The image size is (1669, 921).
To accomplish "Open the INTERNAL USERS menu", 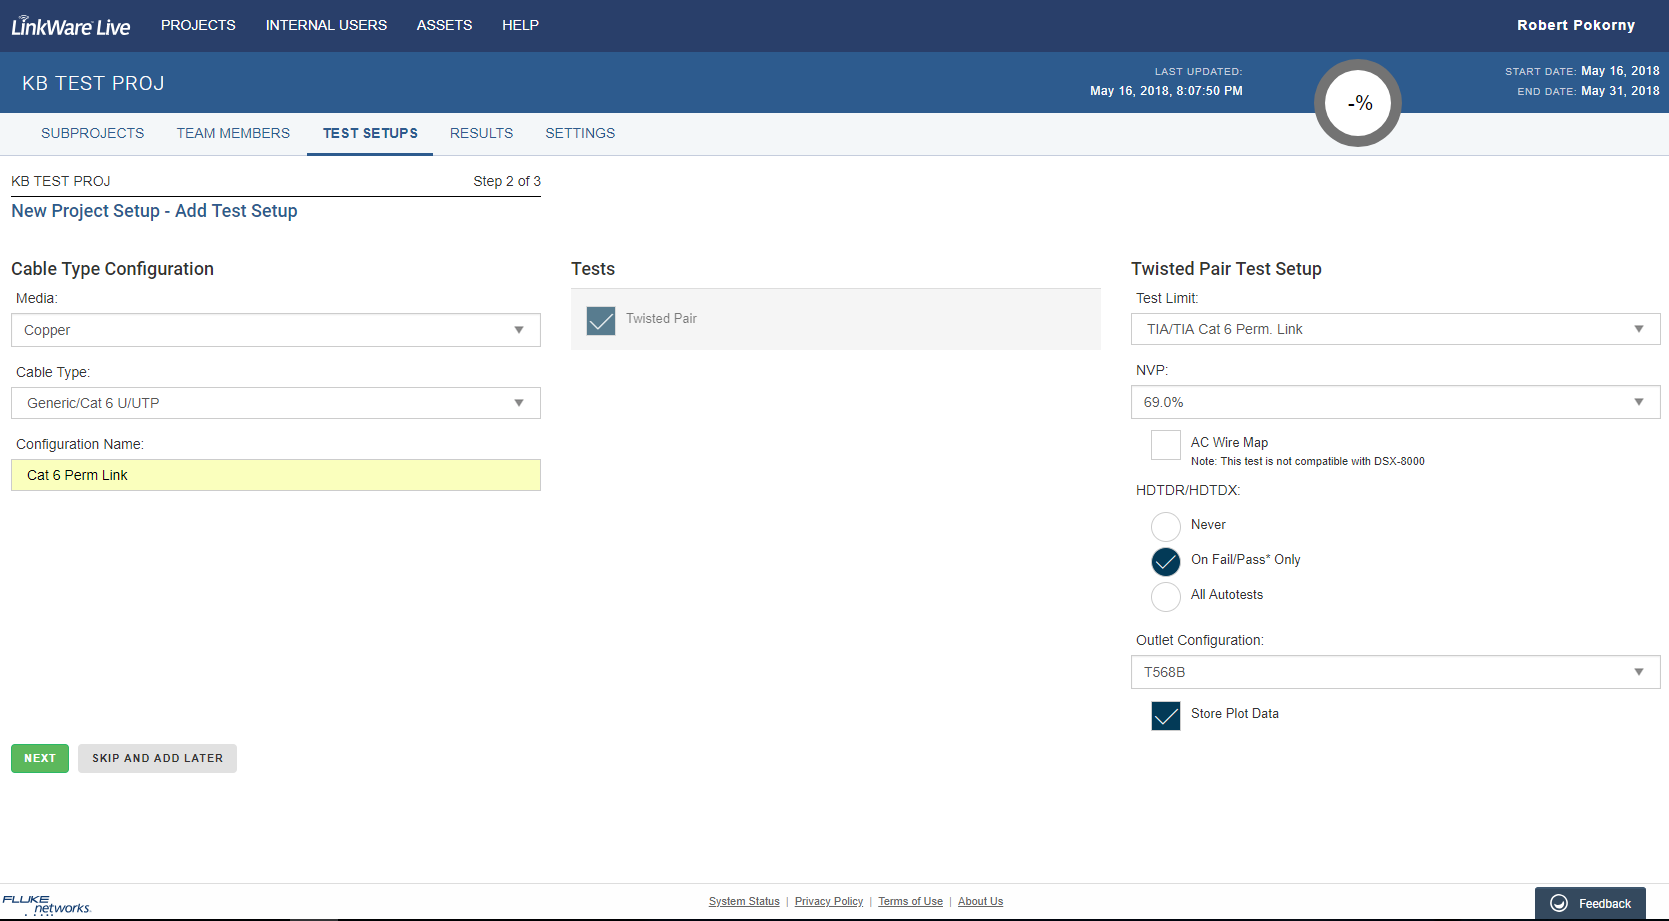I will click(x=326, y=25).
